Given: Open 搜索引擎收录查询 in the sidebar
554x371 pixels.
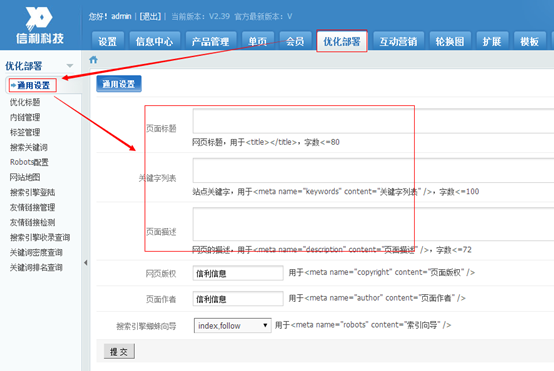Looking at the screenshot, I should (40, 237).
